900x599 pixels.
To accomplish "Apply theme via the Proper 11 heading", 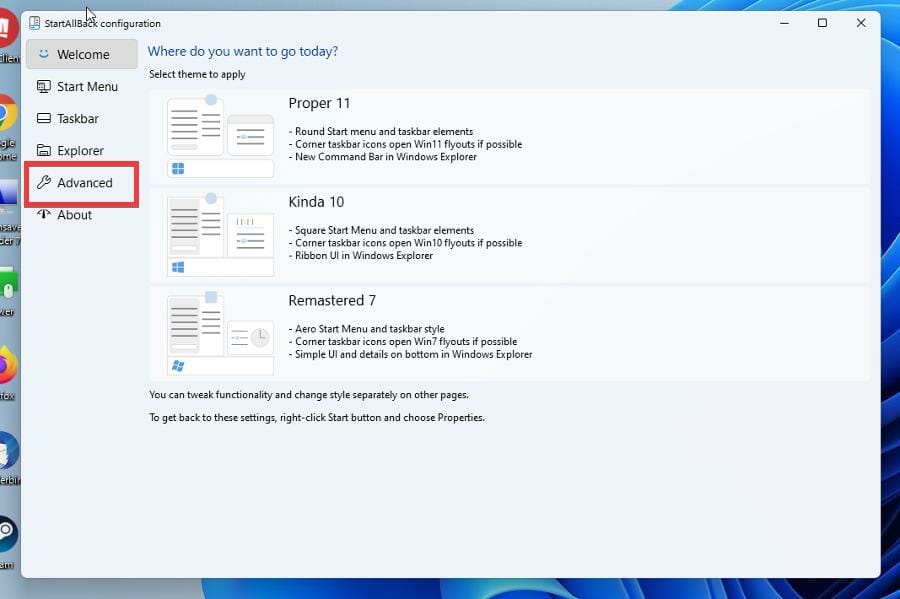I will tap(319, 103).
